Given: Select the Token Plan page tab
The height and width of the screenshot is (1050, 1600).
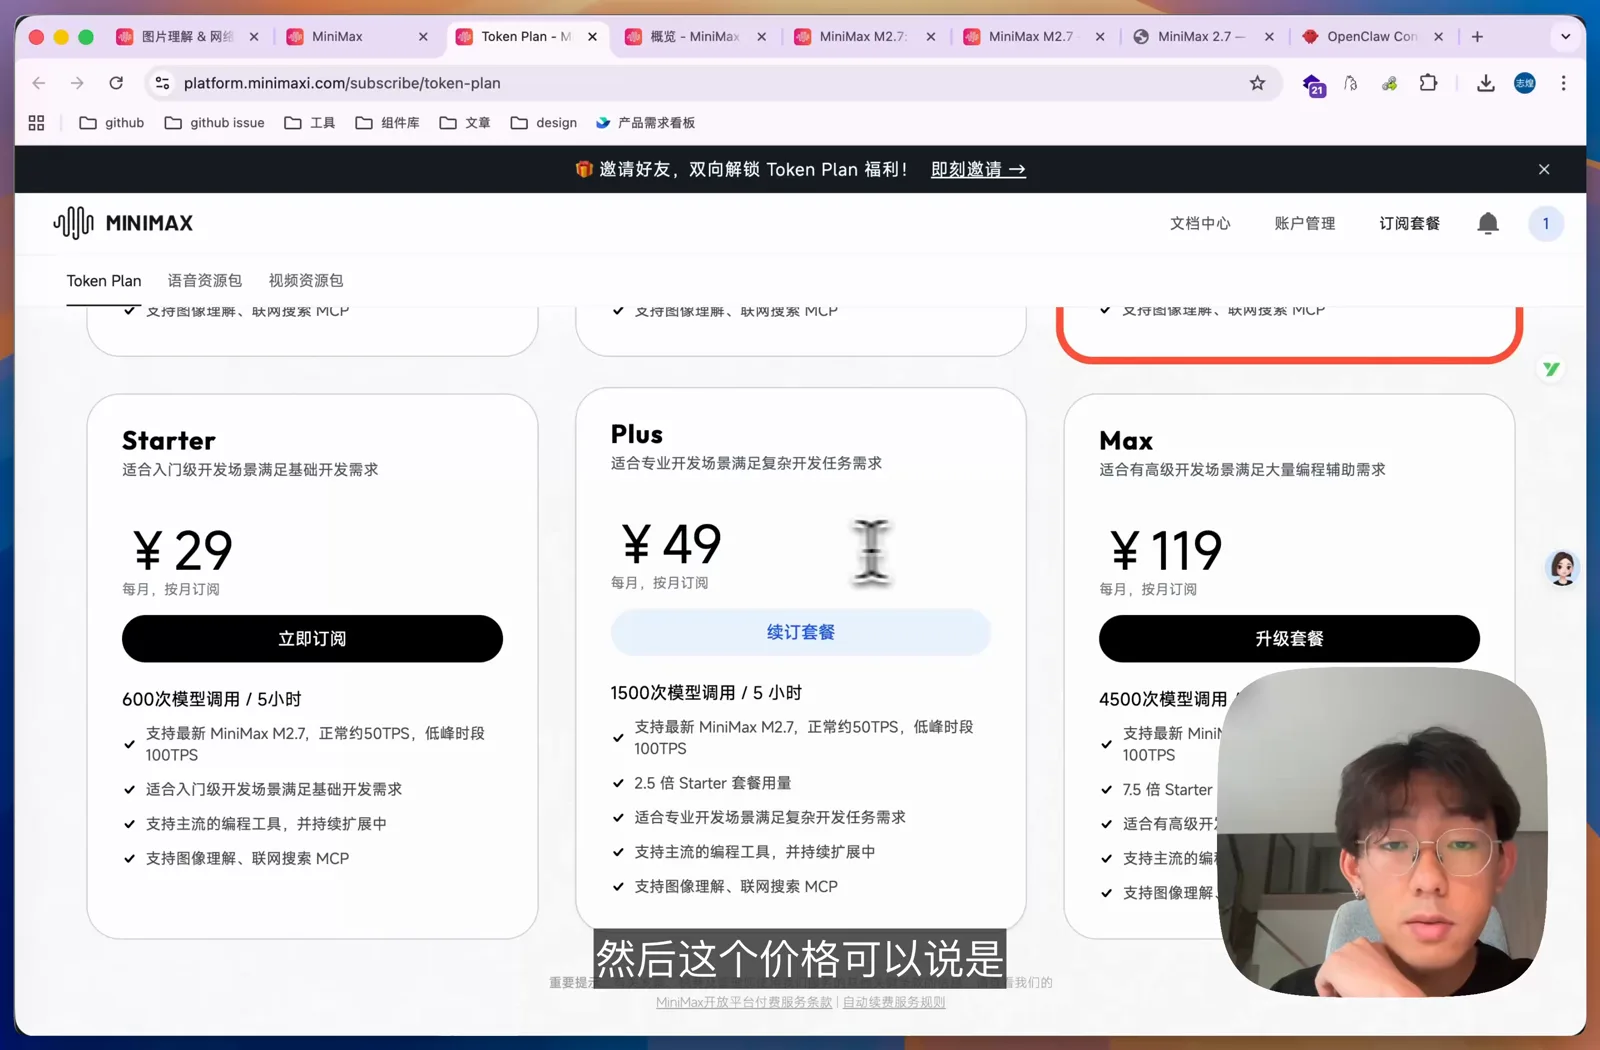Looking at the screenshot, I should pos(104,281).
